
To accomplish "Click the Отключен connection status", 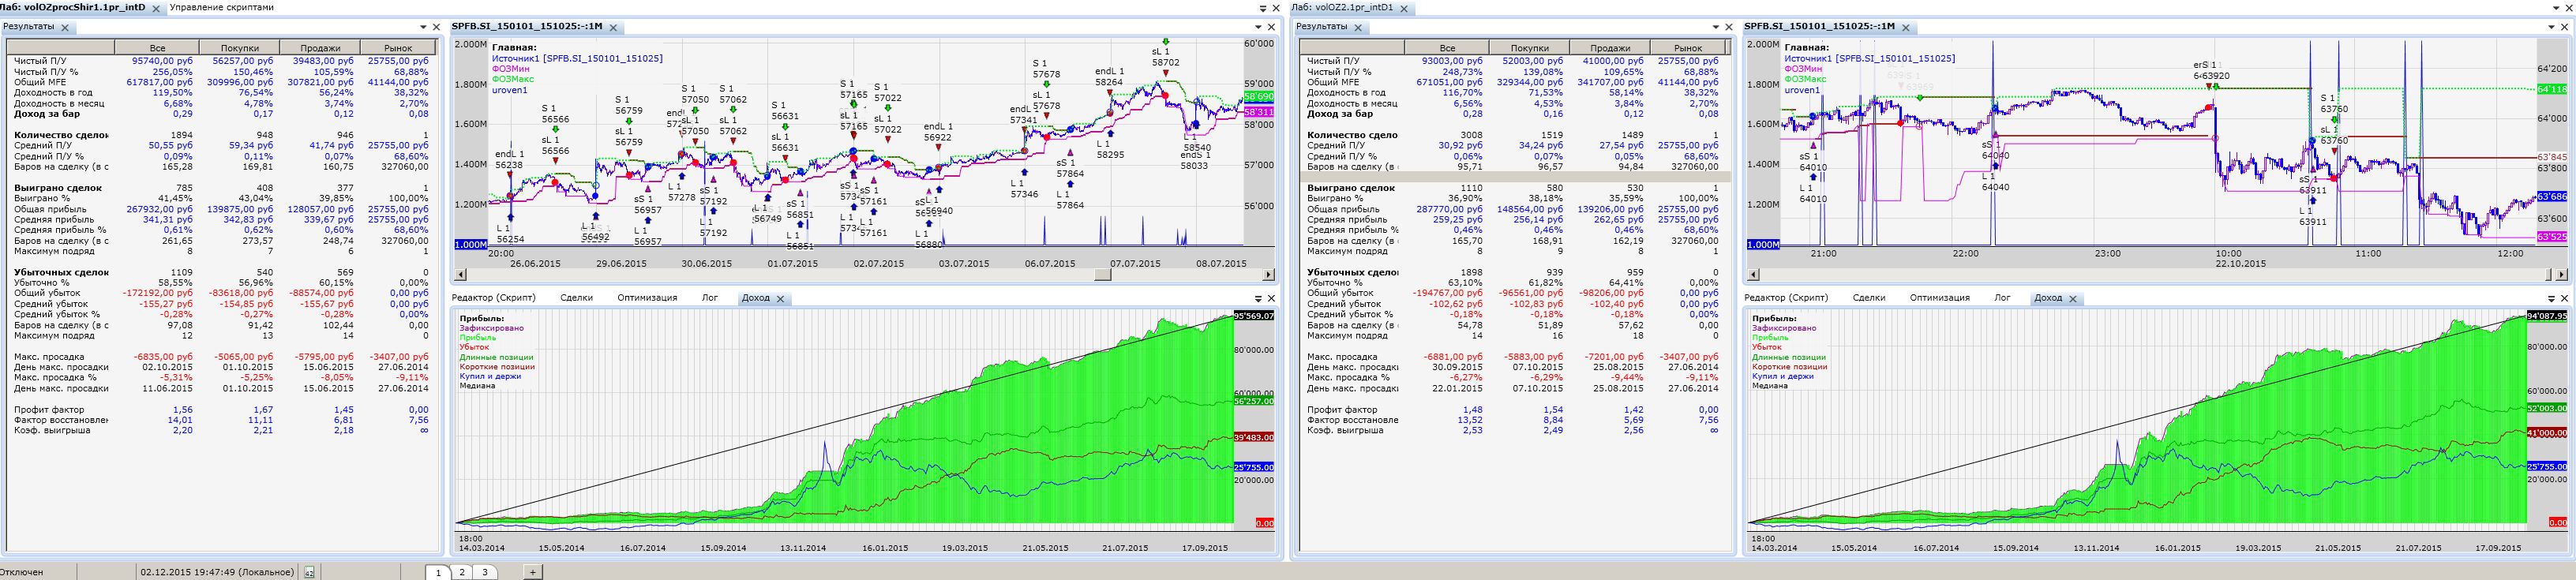I will coord(22,572).
